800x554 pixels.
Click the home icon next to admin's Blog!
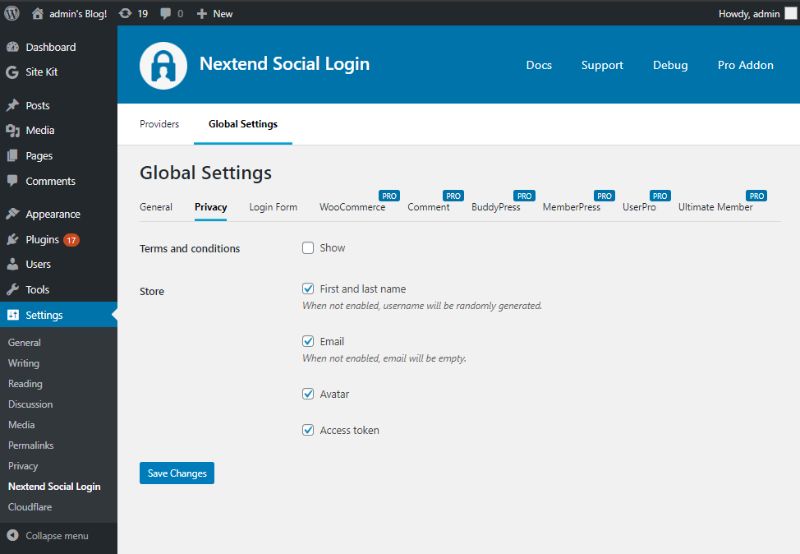pos(38,13)
